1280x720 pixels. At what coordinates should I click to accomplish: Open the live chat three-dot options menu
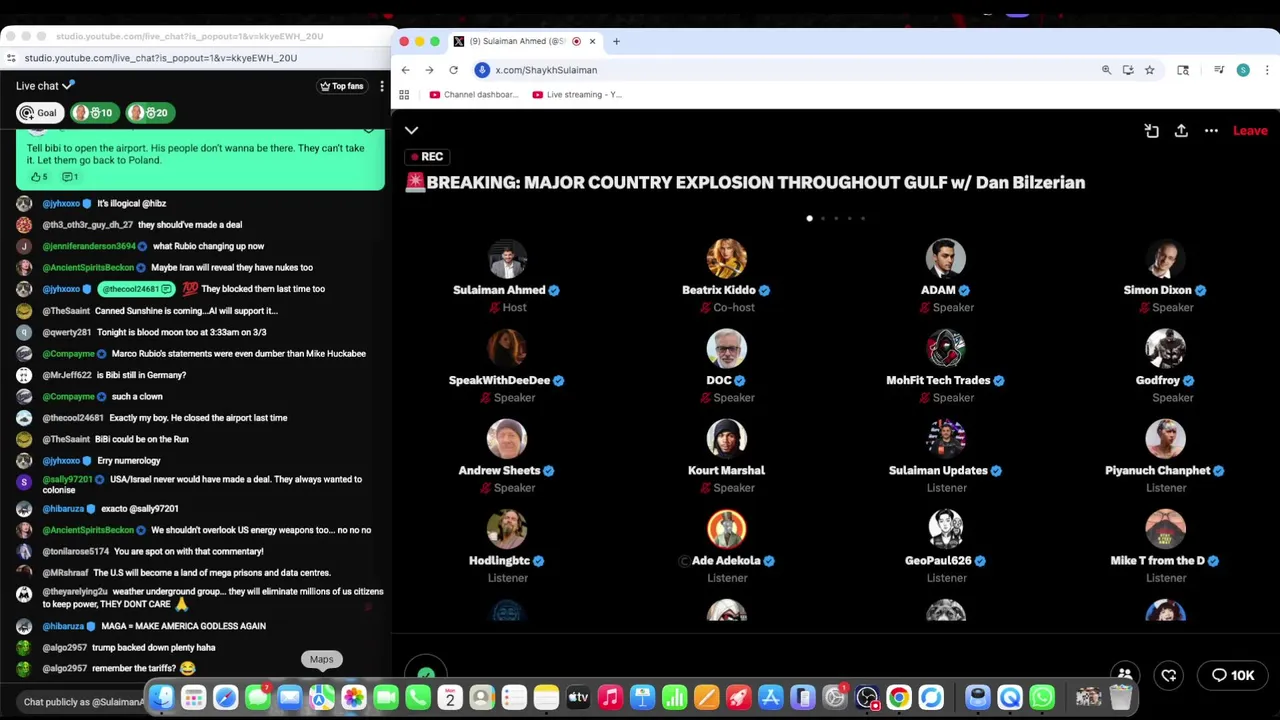pyautogui.click(x=381, y=86)
